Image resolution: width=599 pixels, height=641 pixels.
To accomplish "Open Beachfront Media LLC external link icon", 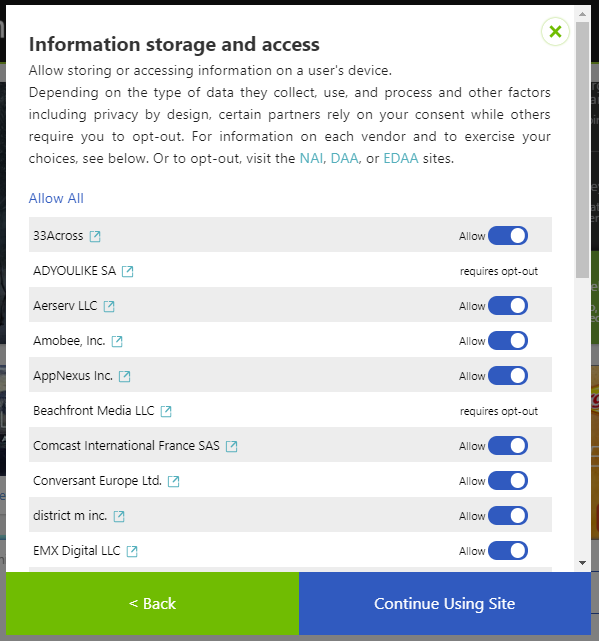I will tap(166, 411).
